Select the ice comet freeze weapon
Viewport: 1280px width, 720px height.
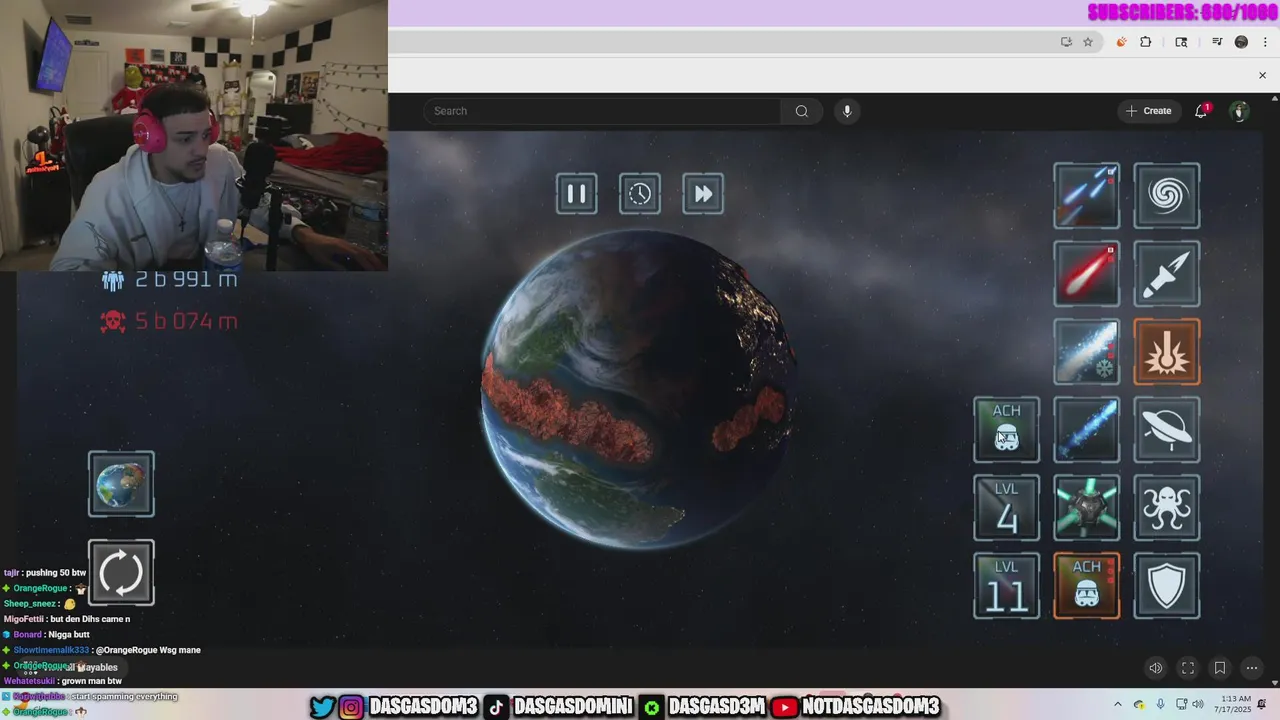pos(1087,352)
